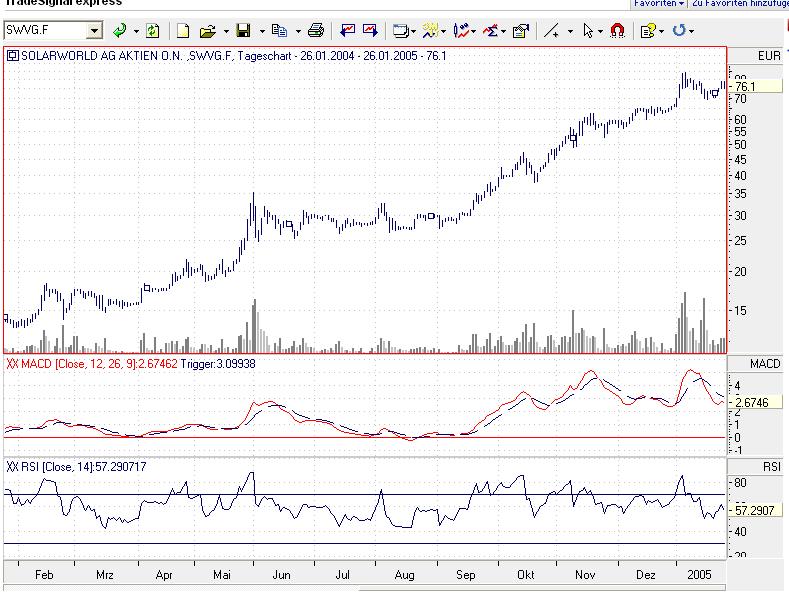Viewport: 789px width, 595px height.
Task: Click the SWVG.F symbol input field
Action: 44,30
